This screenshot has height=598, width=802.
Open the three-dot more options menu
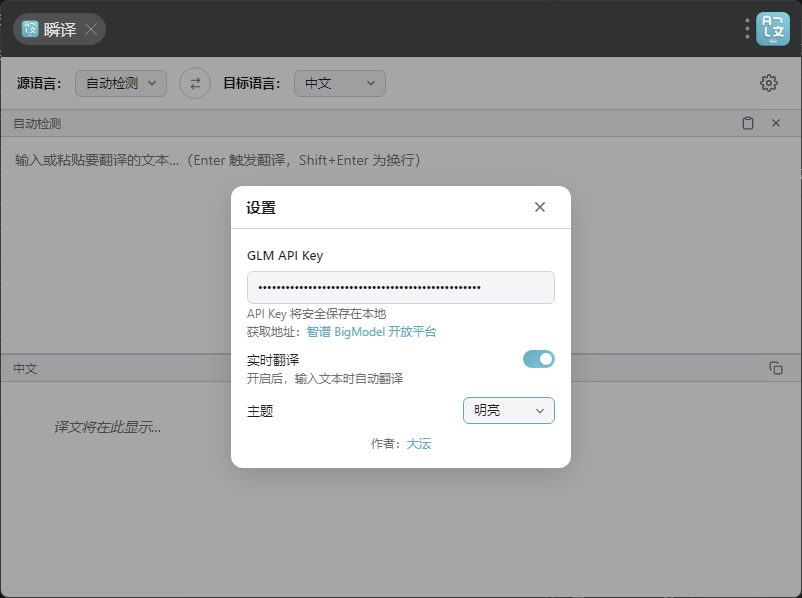tap(747, 29)
